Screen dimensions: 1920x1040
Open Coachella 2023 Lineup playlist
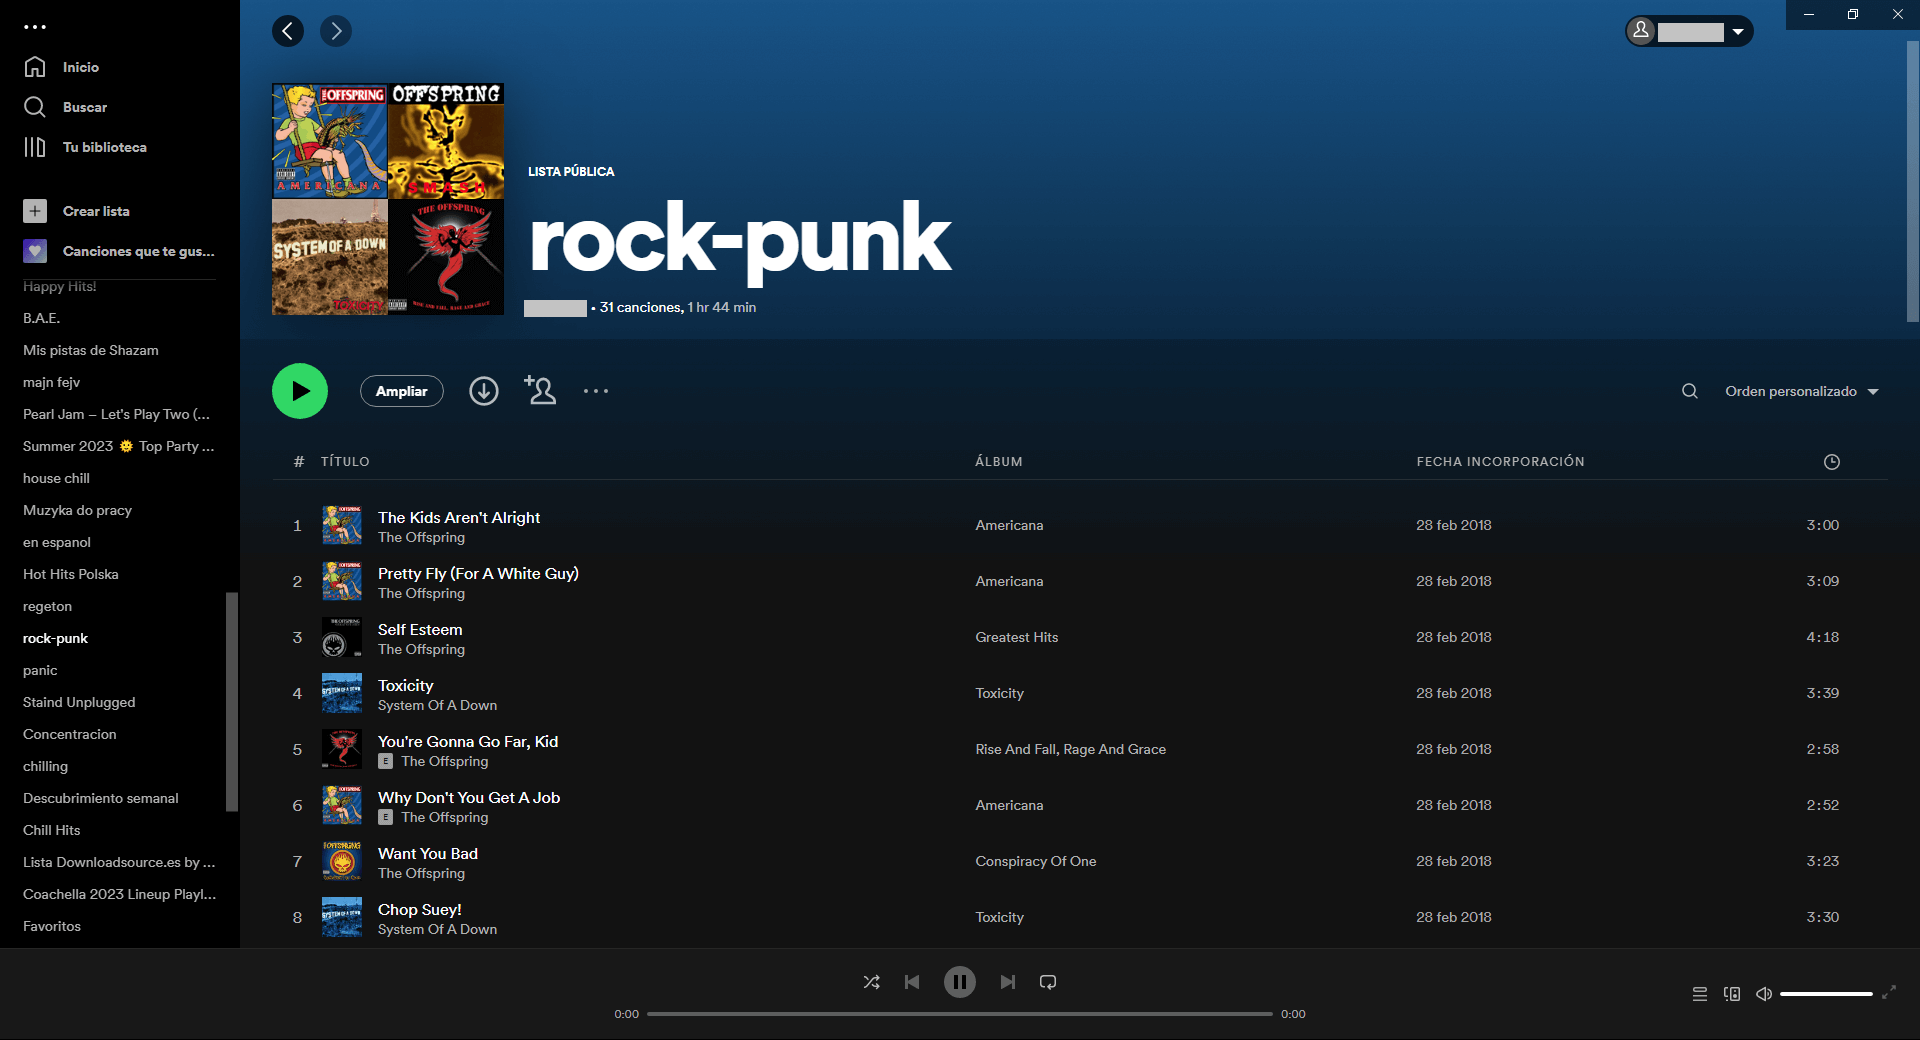tap(119, 894)
